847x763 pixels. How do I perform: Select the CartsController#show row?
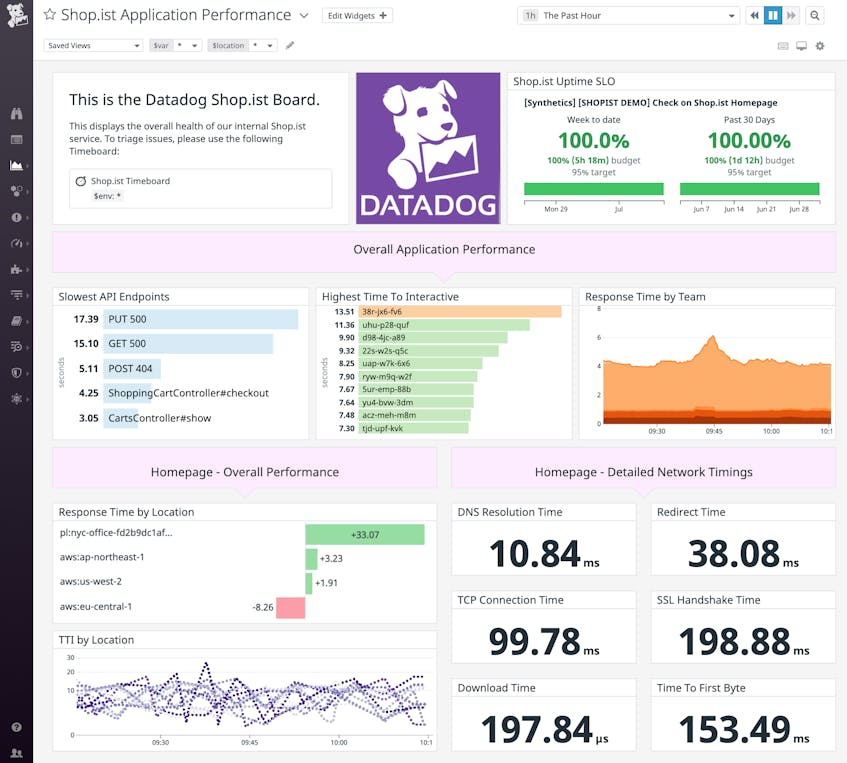pos(181,418)
